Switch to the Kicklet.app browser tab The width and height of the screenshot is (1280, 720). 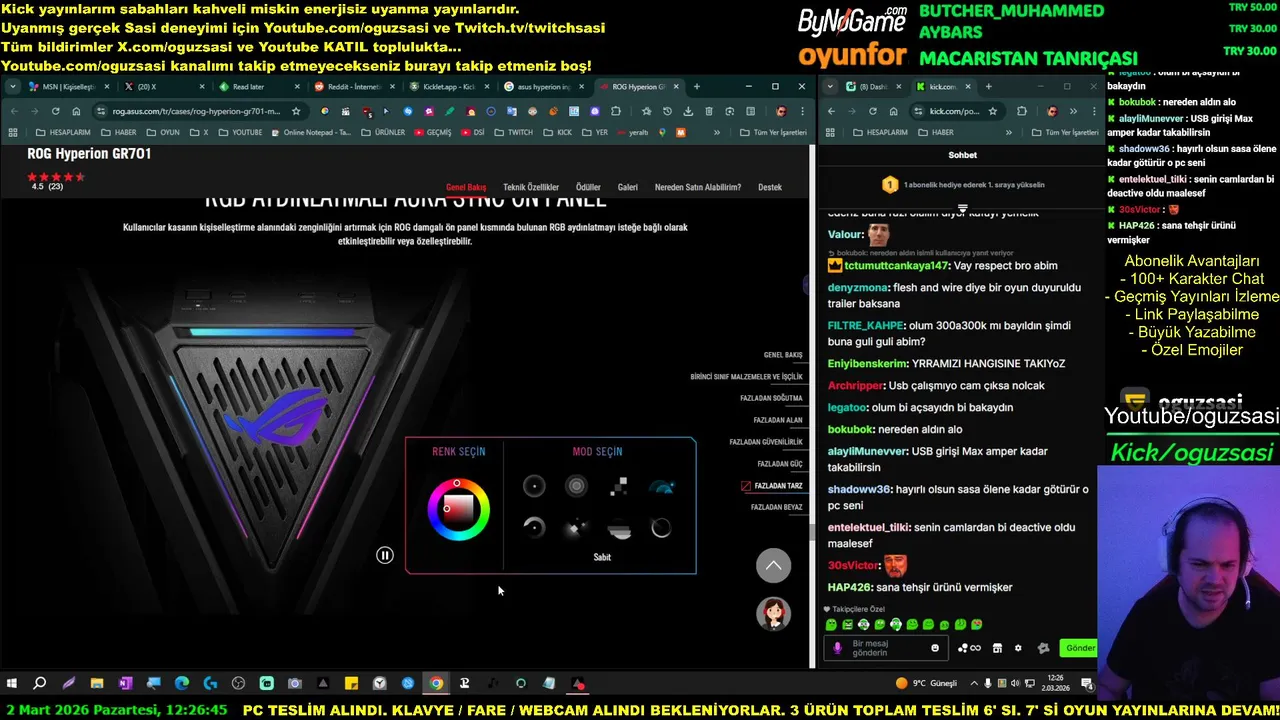tap(445, 87)
